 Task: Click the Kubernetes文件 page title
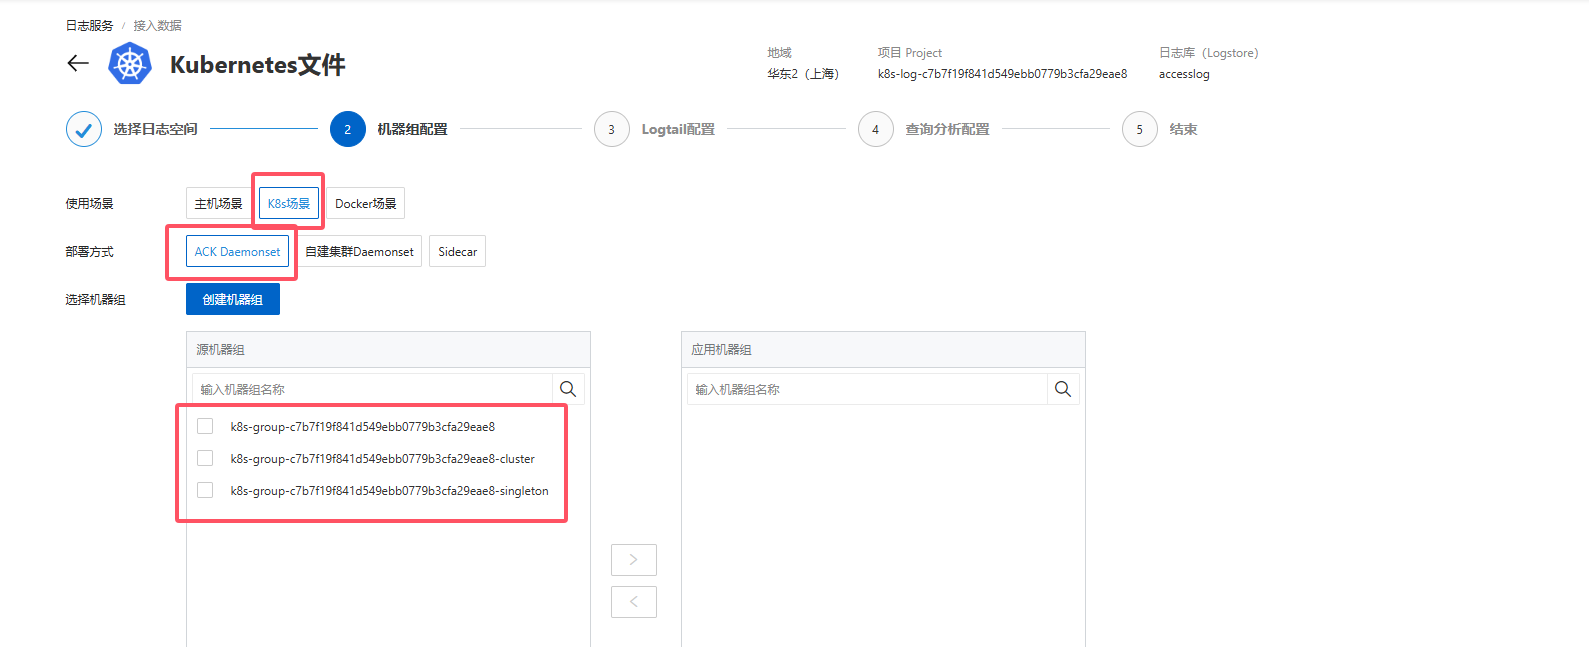[x=258, y=65]
